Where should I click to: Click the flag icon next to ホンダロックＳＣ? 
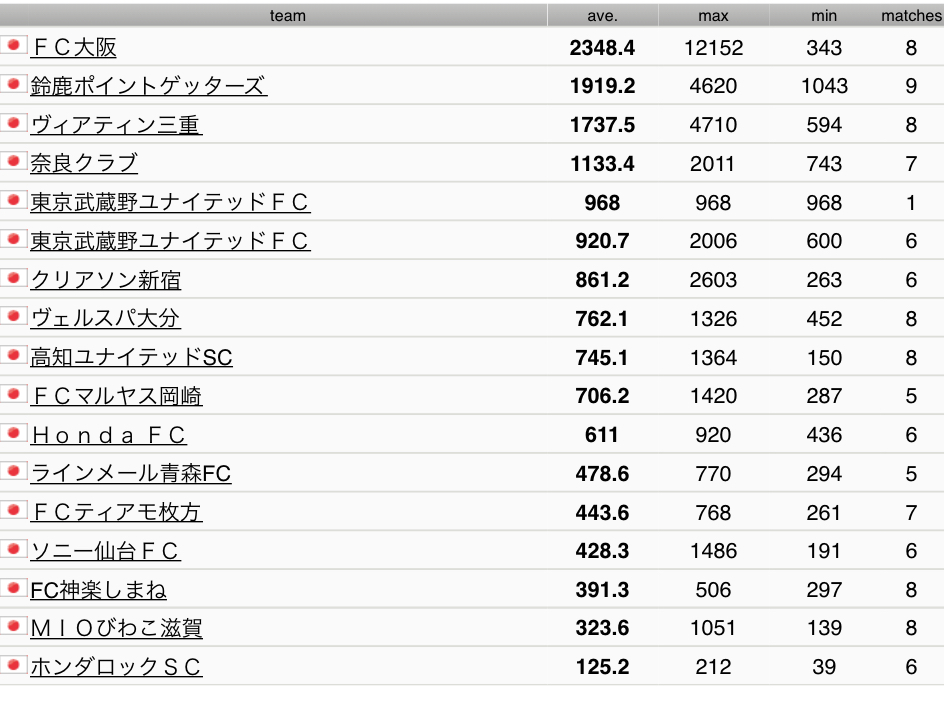click(13, 665)
